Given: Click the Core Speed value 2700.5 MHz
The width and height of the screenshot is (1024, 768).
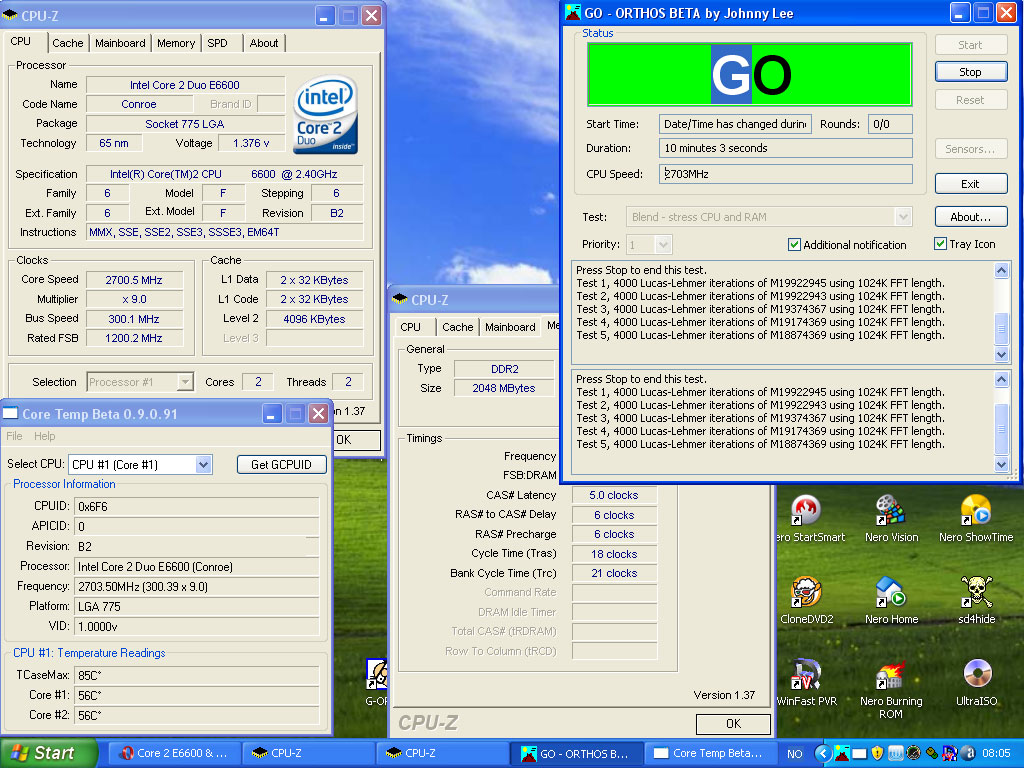Looking at the screenshot, I should [x=134, y=280].
